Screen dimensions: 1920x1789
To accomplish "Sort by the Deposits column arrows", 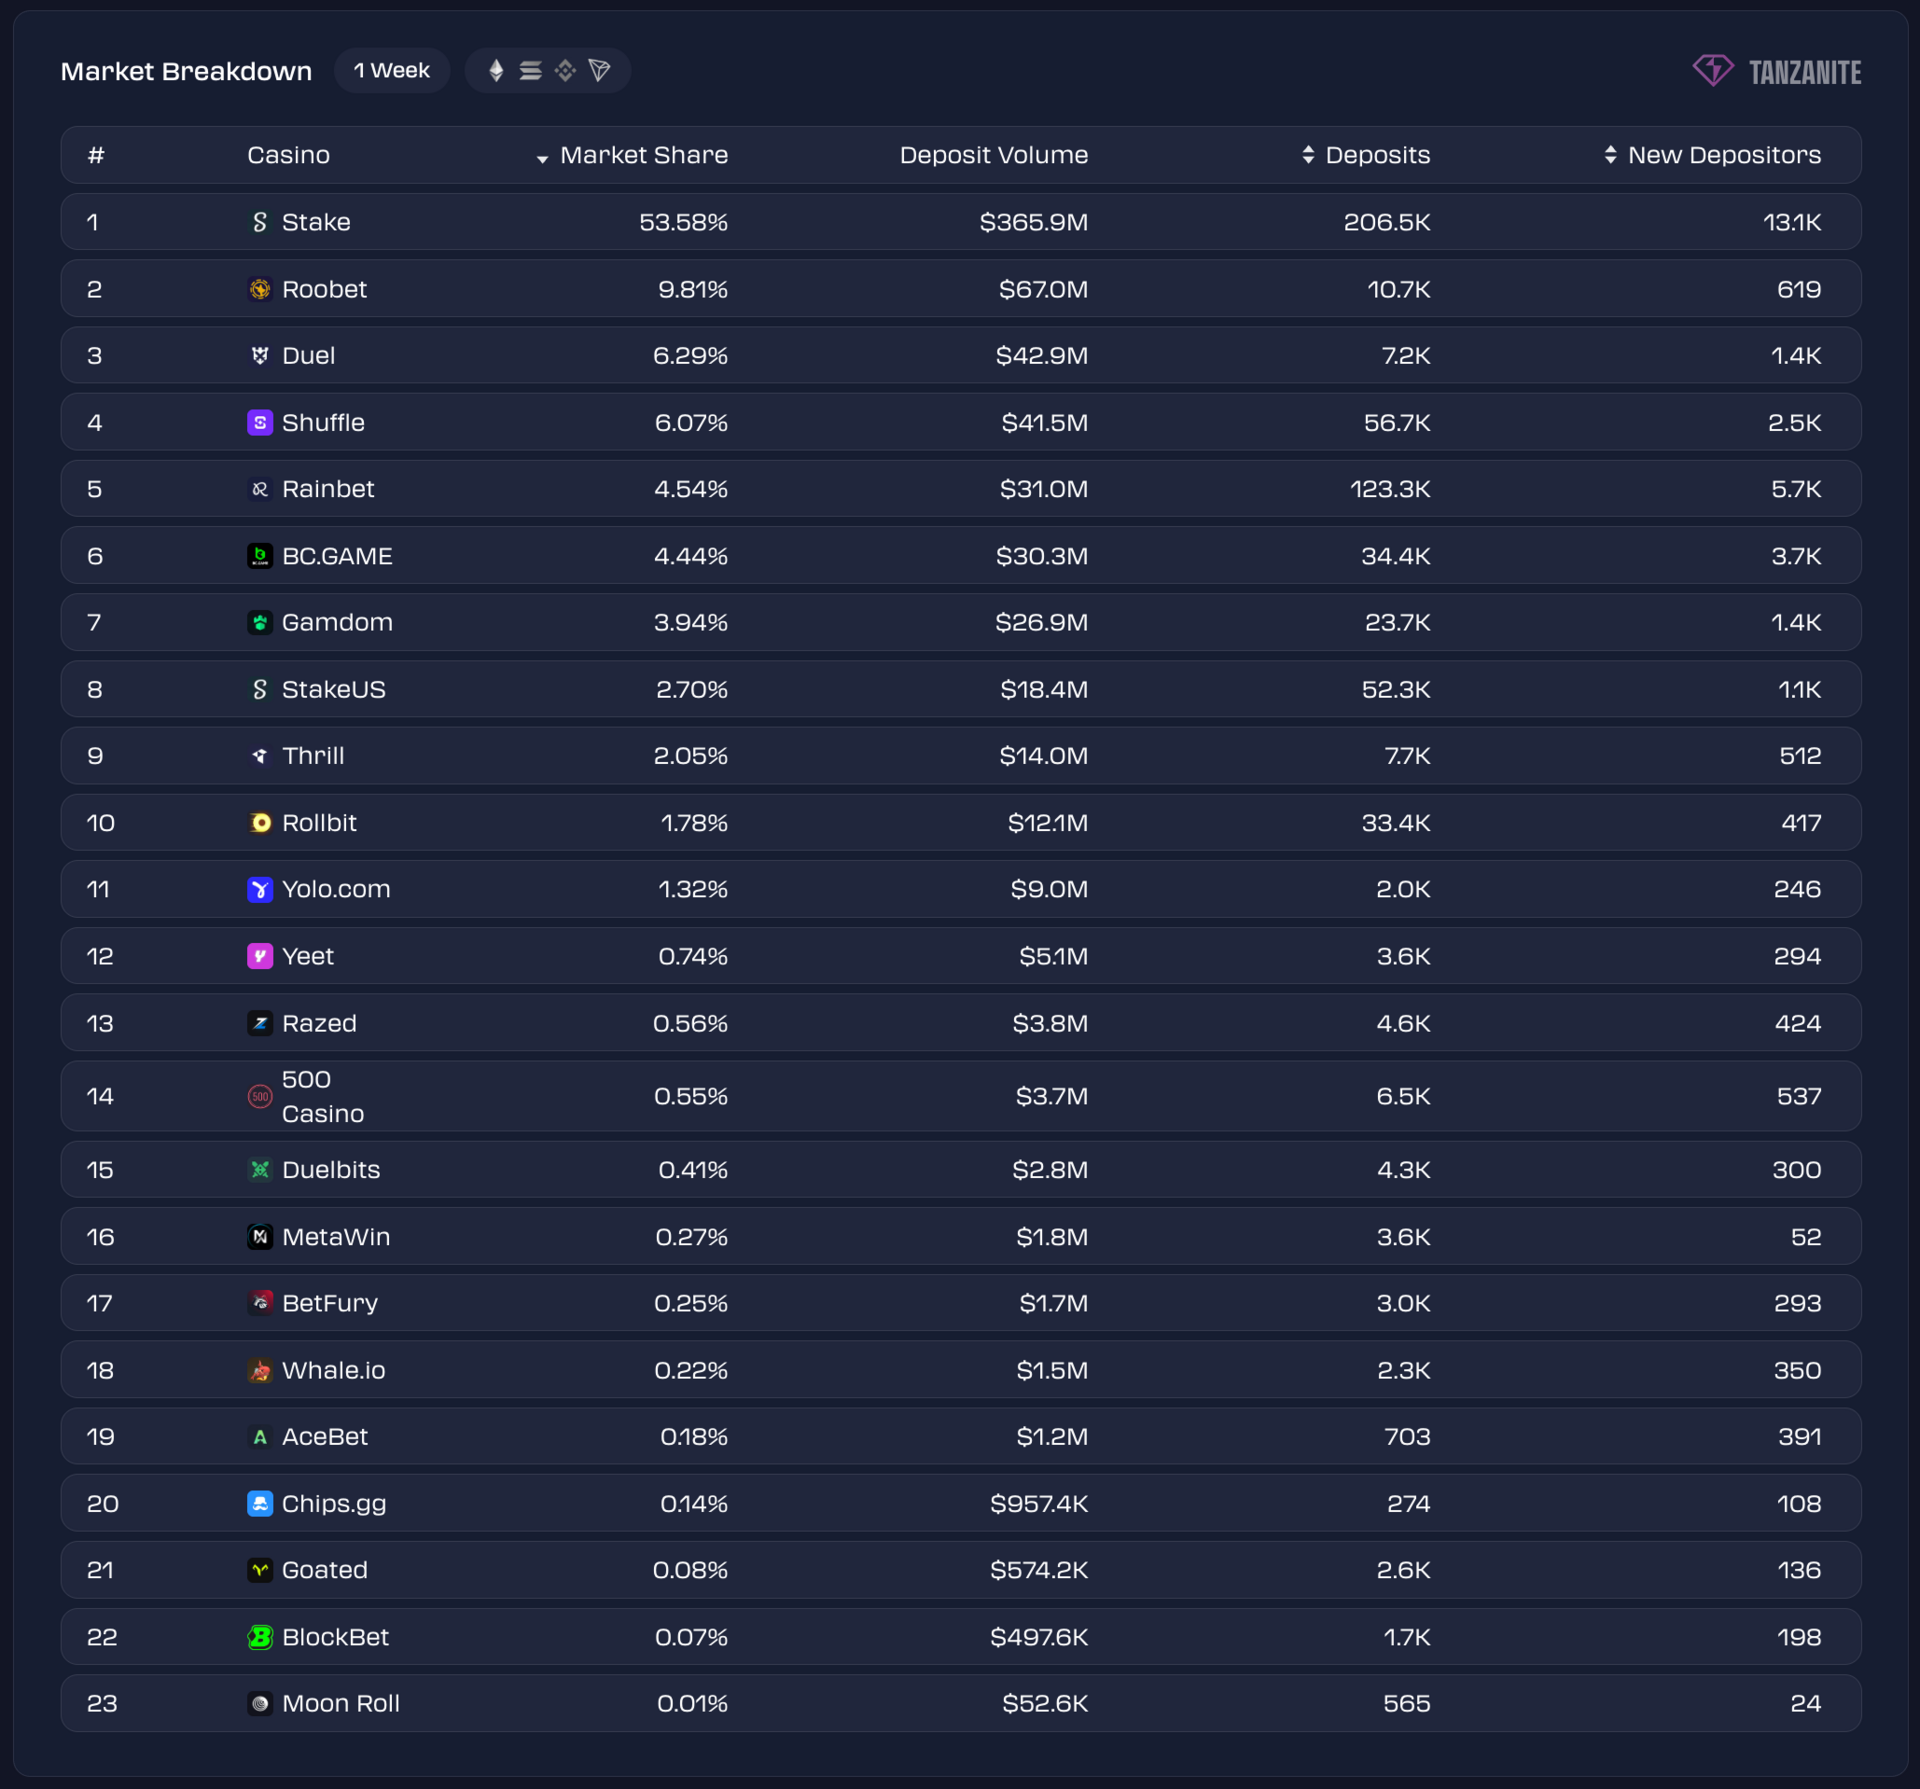I will tap(1308, 155).
